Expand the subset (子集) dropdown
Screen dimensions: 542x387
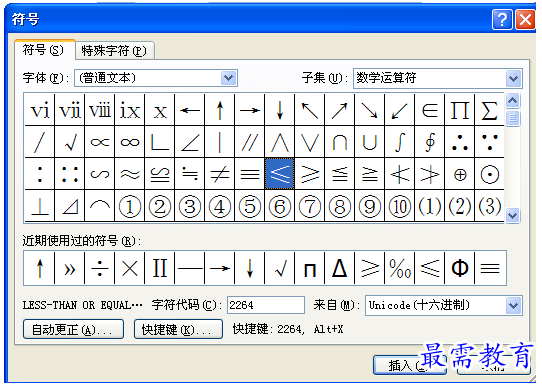513,78
